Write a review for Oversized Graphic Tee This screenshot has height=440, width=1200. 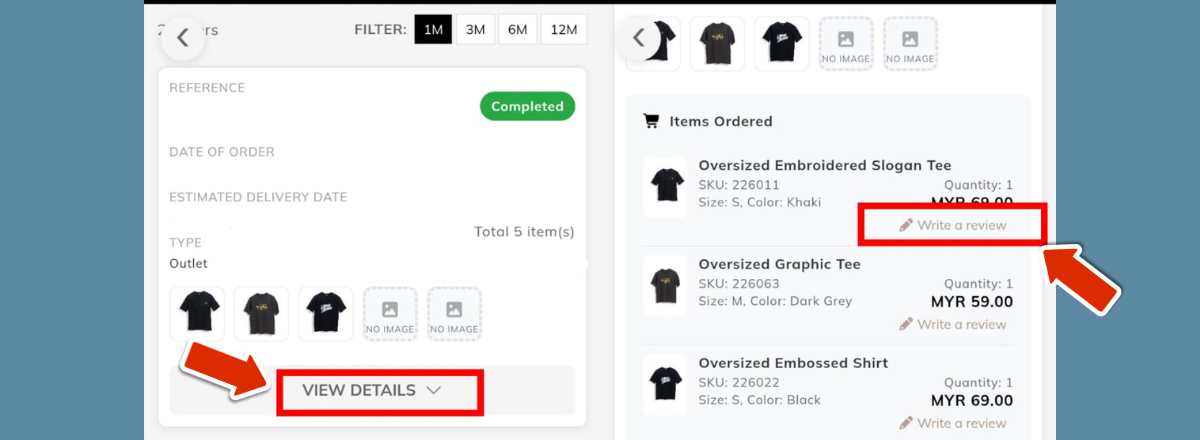961,324
